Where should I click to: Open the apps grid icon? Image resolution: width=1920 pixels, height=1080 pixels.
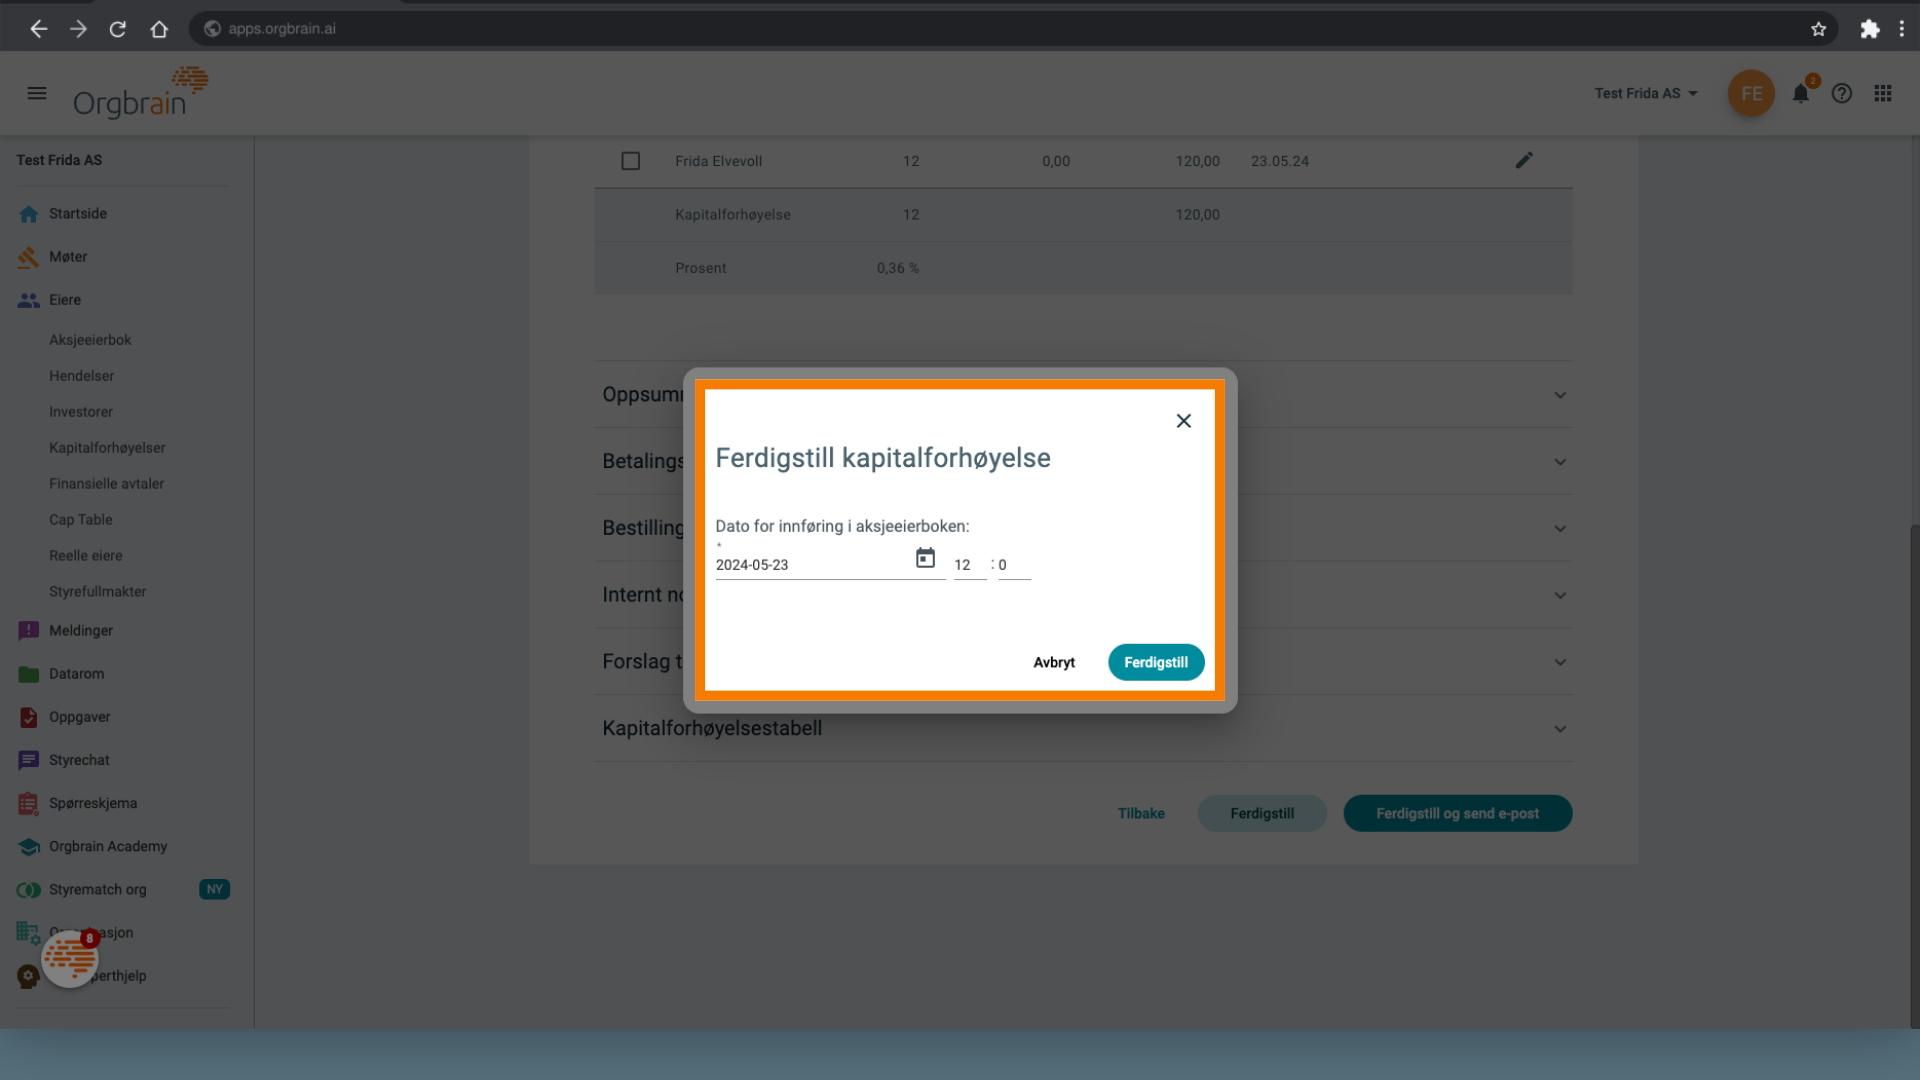[x=1883, y=93]
